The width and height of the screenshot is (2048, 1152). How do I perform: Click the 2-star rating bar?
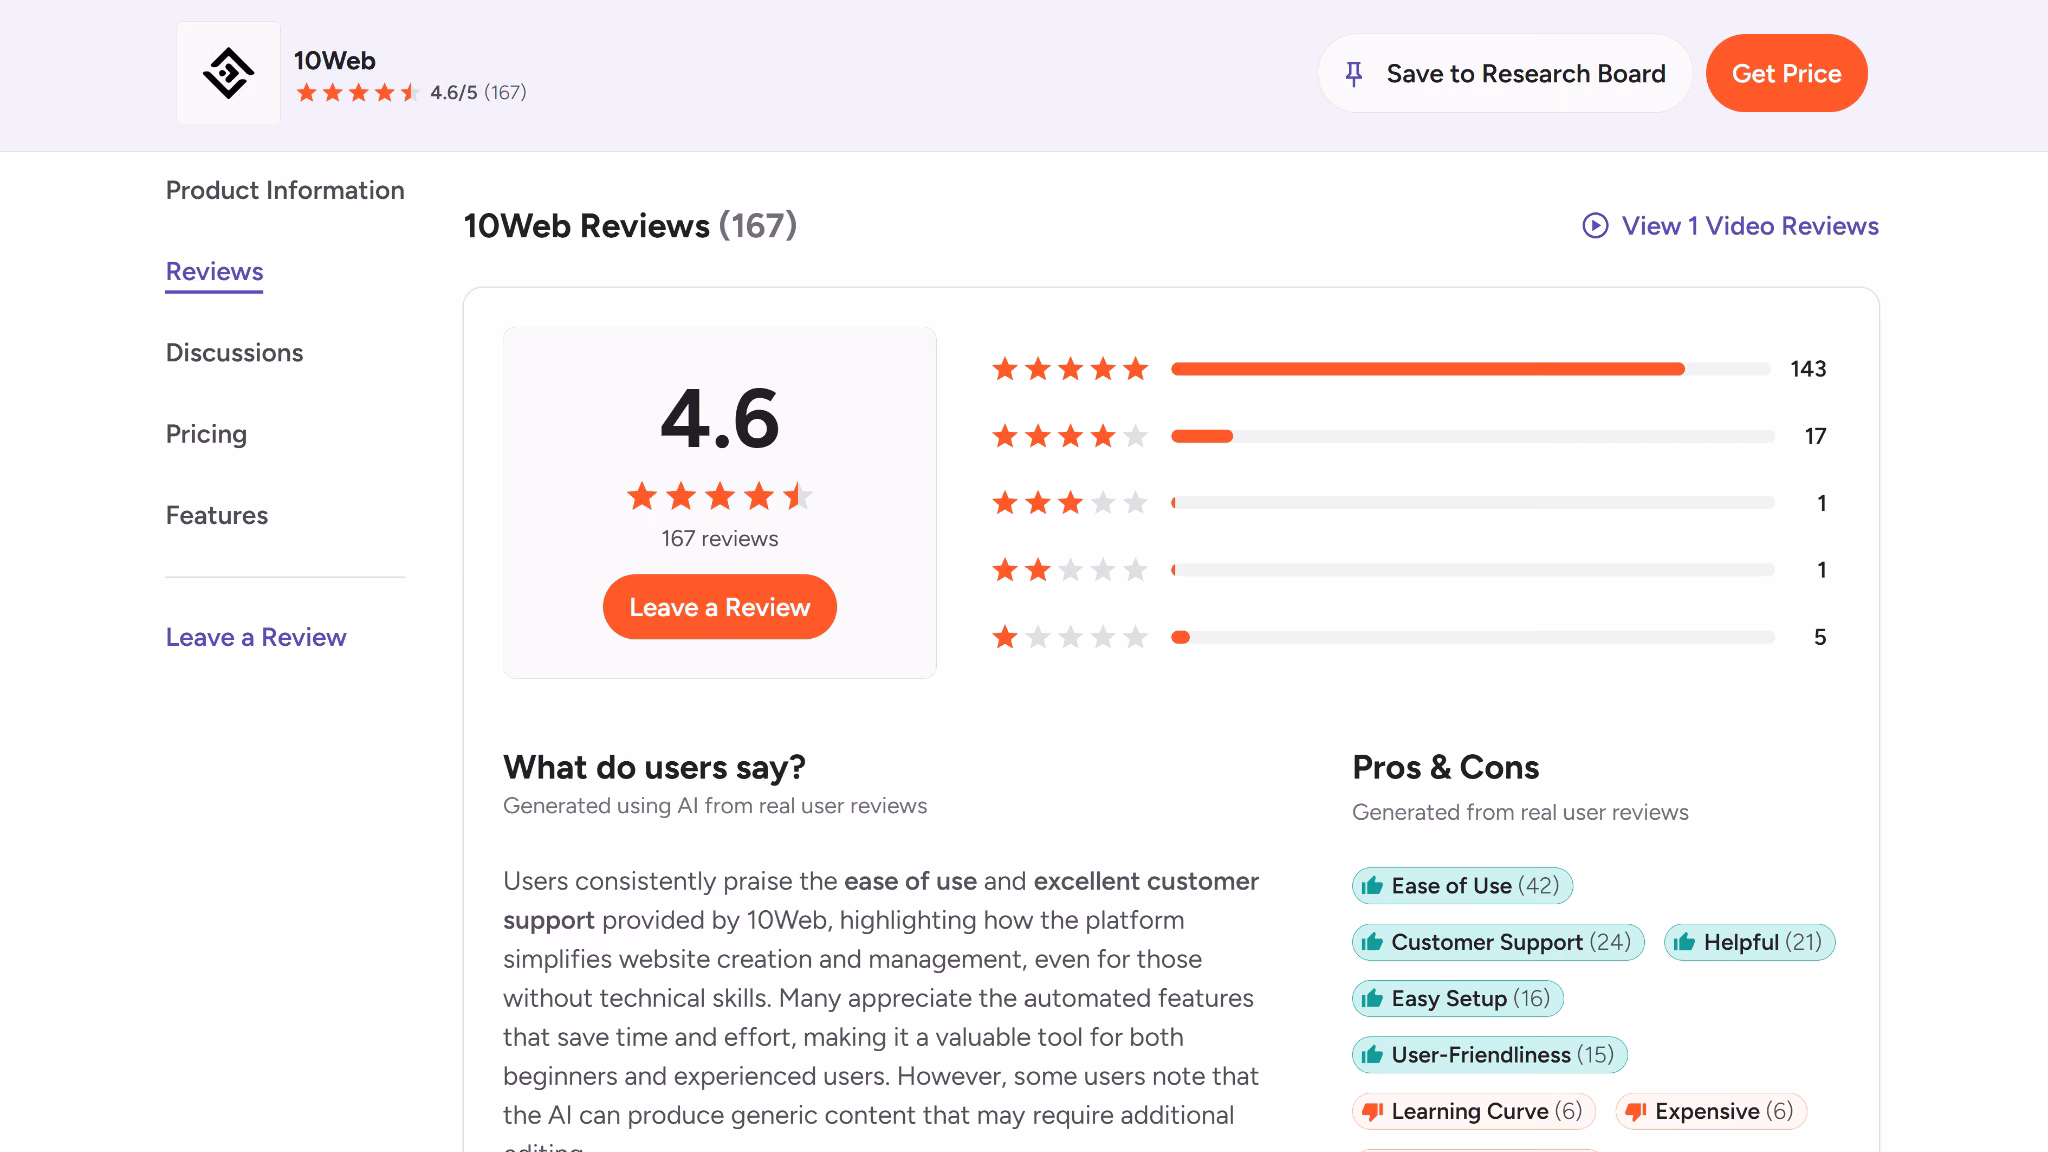[1472, 570]
